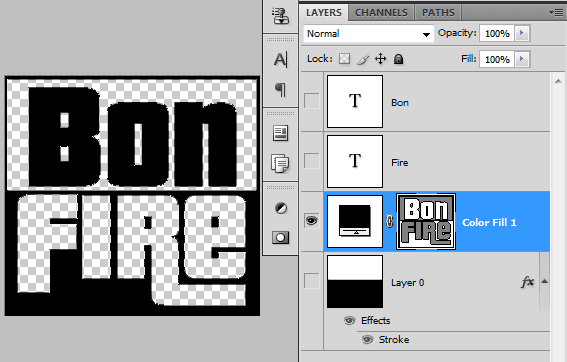Viewport: 567px width, 362px height.
Task: Click the Effects label under Layer 0
Action: click(375, 320)
